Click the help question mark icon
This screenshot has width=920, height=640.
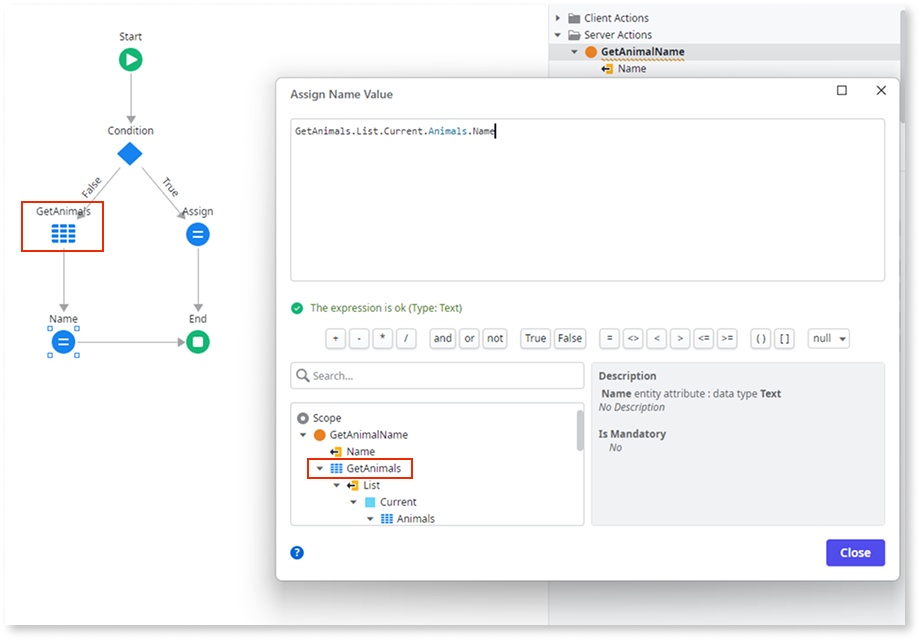point(296,552)
